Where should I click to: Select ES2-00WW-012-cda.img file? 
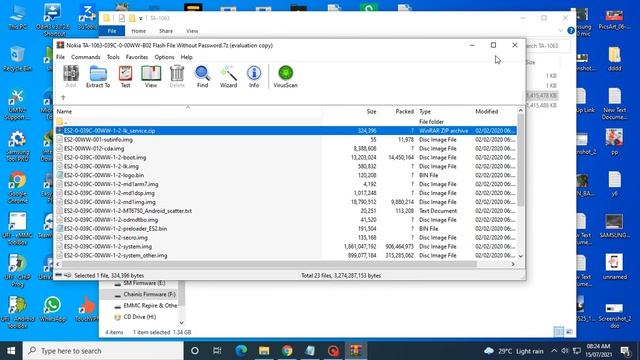coord(286,149)
